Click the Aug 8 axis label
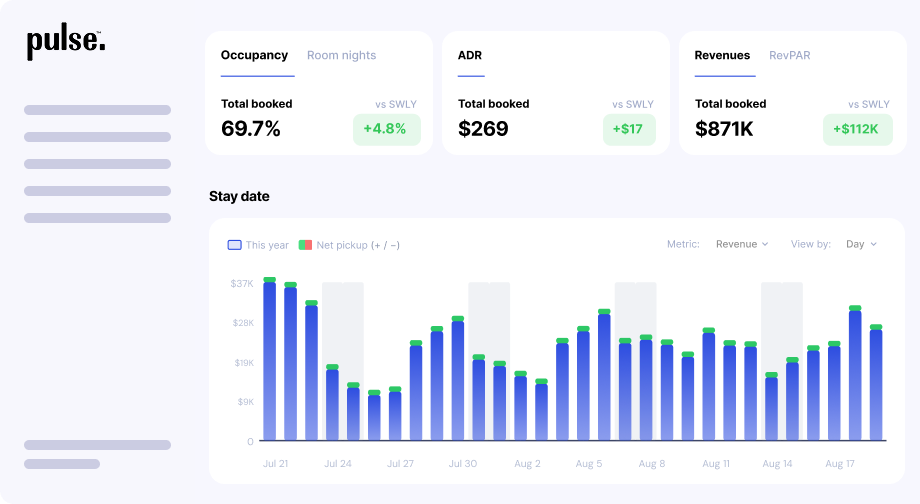Image resolution: width=920 pixels, height=504 pixels. coord(652,464)
